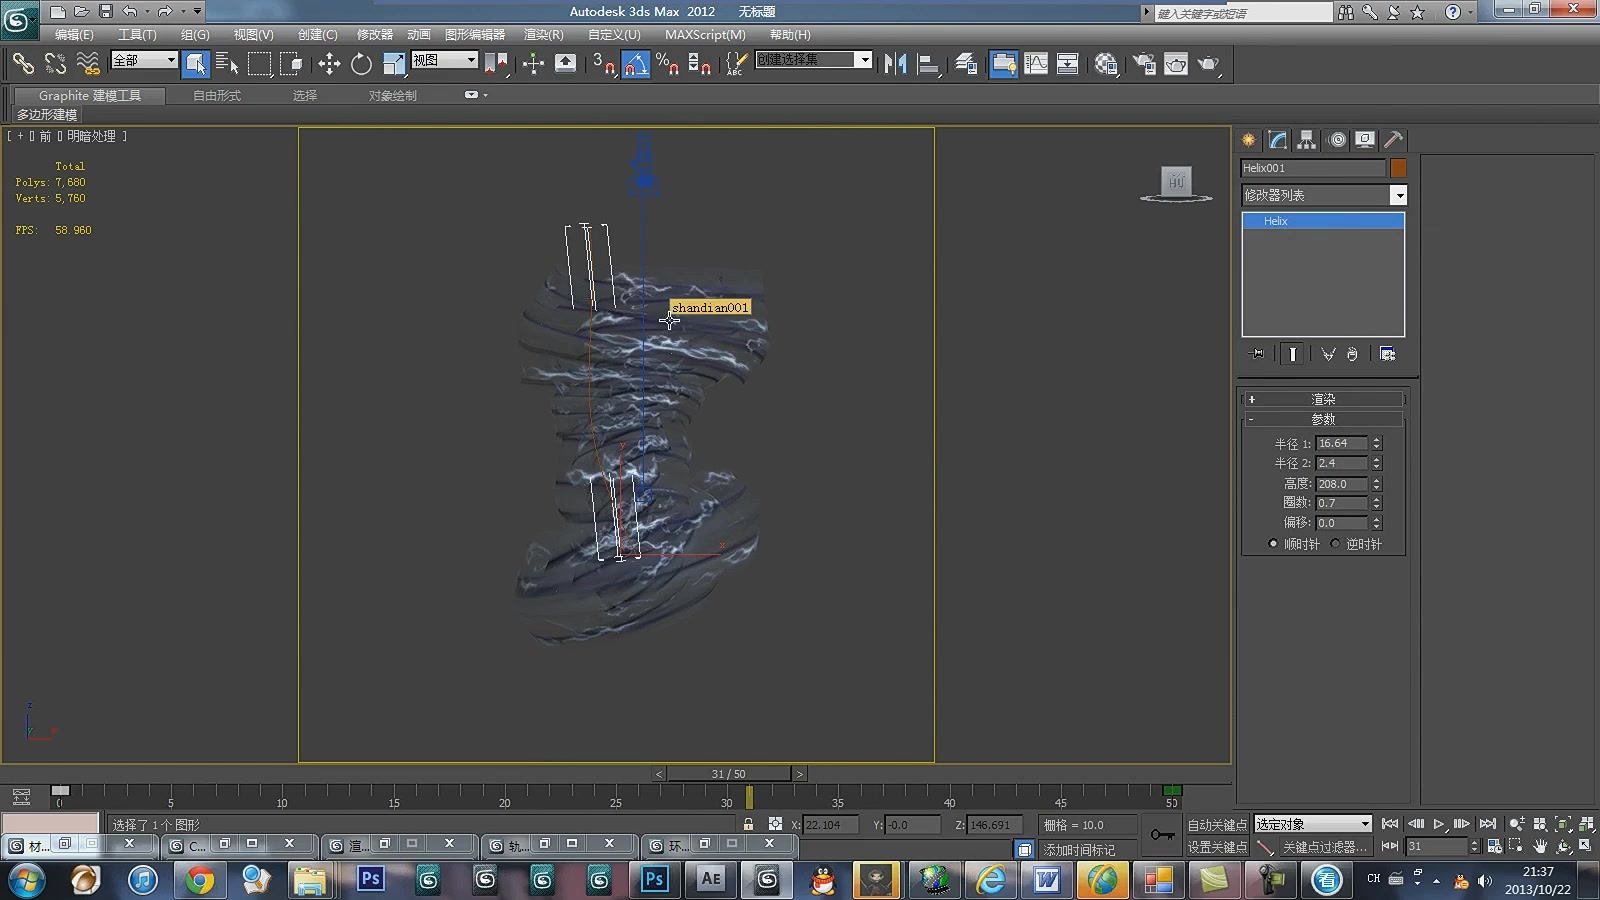The width and height of the screenshot is (1600, 900).
Task: Select the clockwise 顺时针 radio button
Action: [1273, 544]
